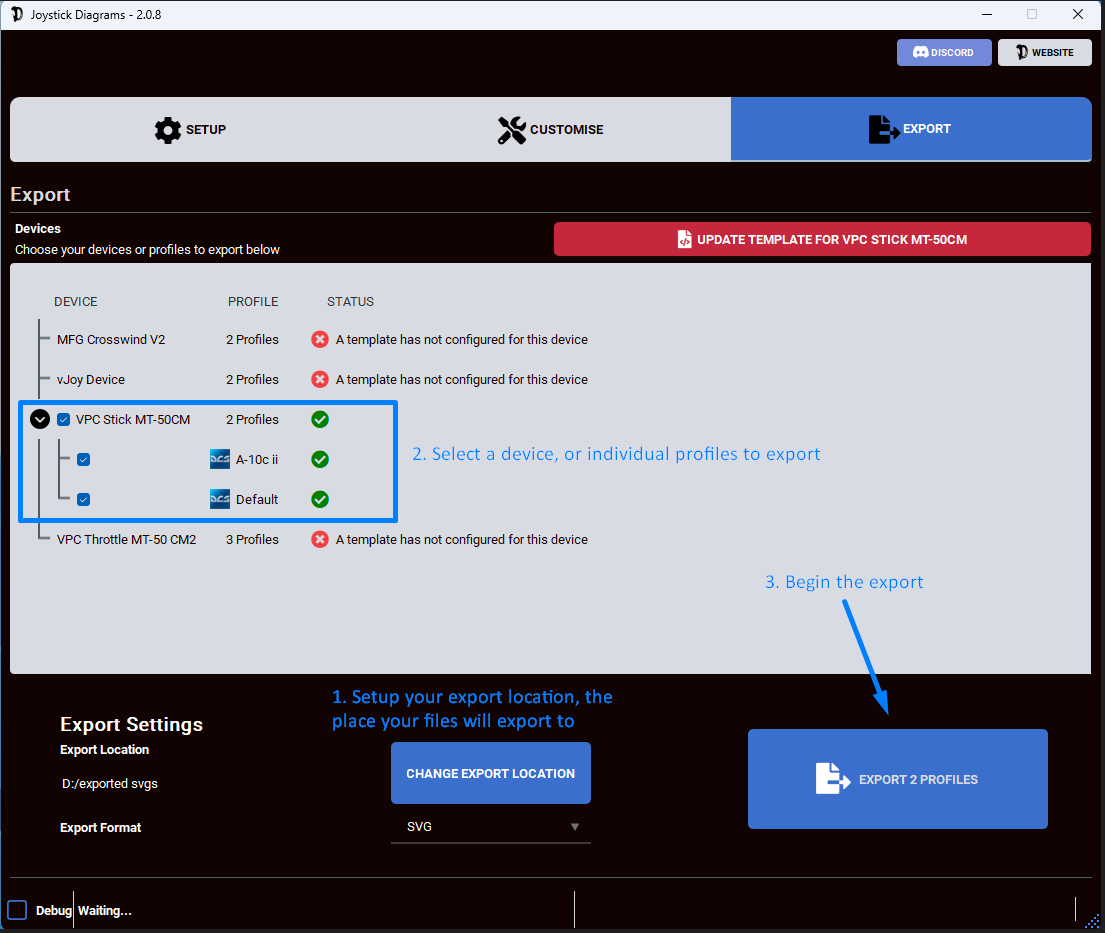Click the DCS icon beside Default
Viewport: 1105px width, 933px height.
point(220,500)
